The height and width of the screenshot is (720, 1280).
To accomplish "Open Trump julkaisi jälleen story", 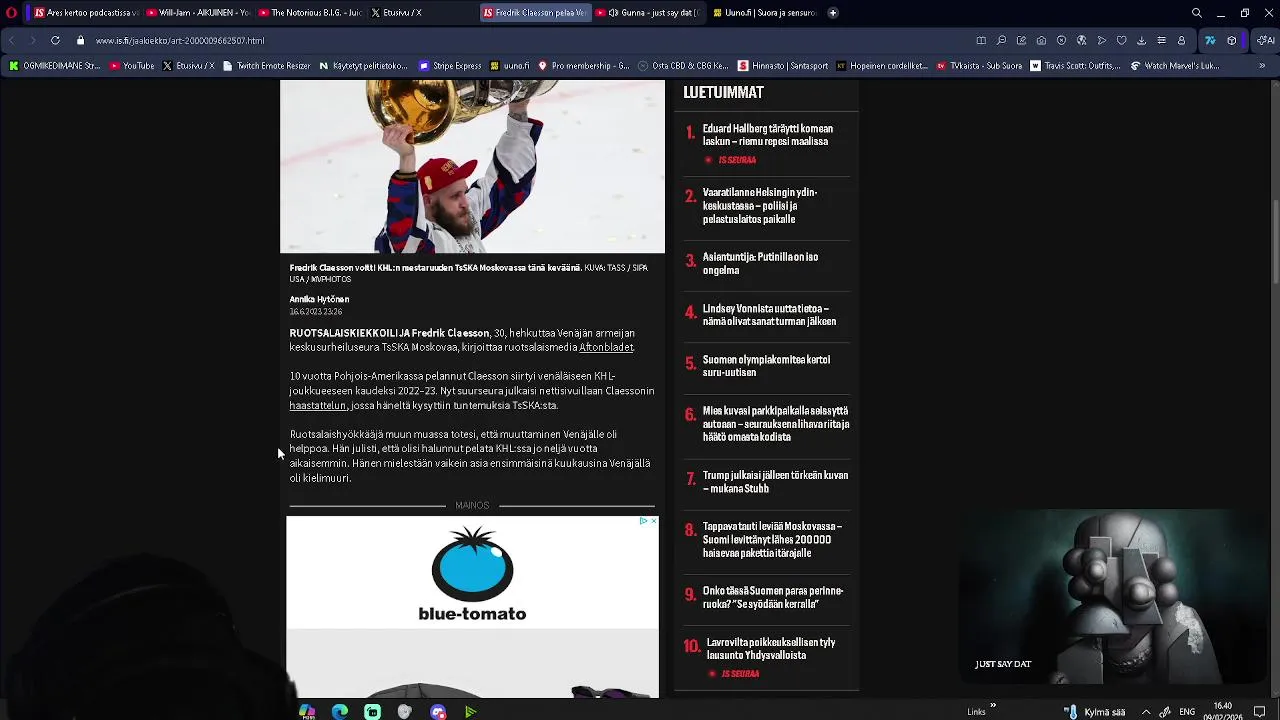I will coord(775,481).
